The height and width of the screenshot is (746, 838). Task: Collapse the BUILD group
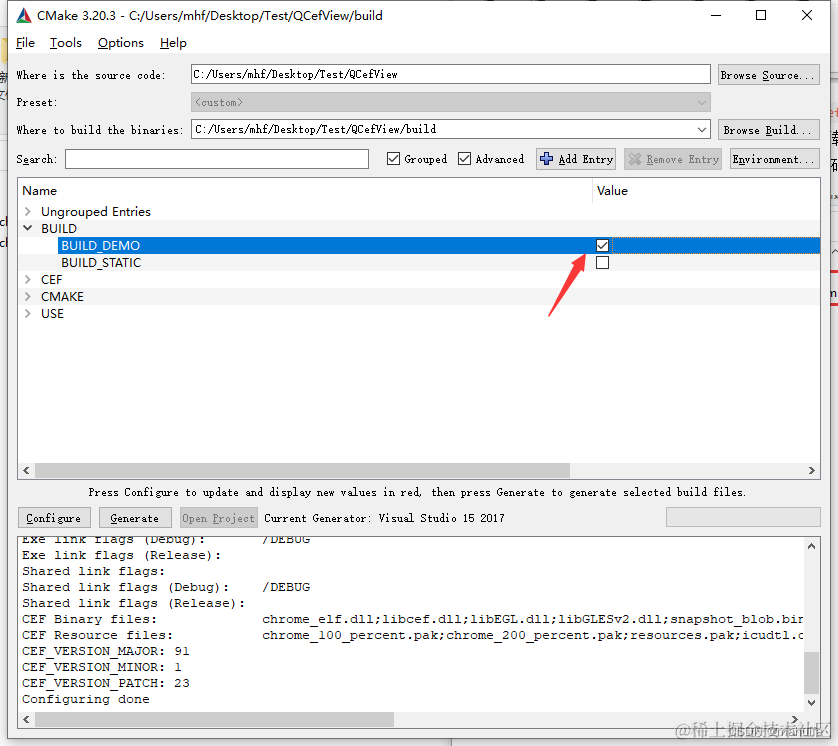[x=28, y=228]
